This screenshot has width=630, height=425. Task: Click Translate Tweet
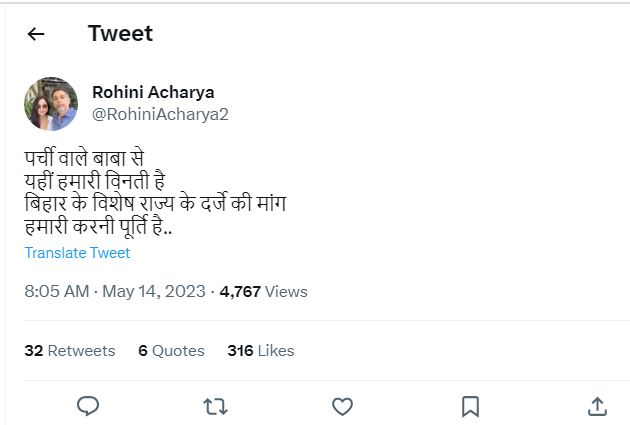[x=77, y=253]
